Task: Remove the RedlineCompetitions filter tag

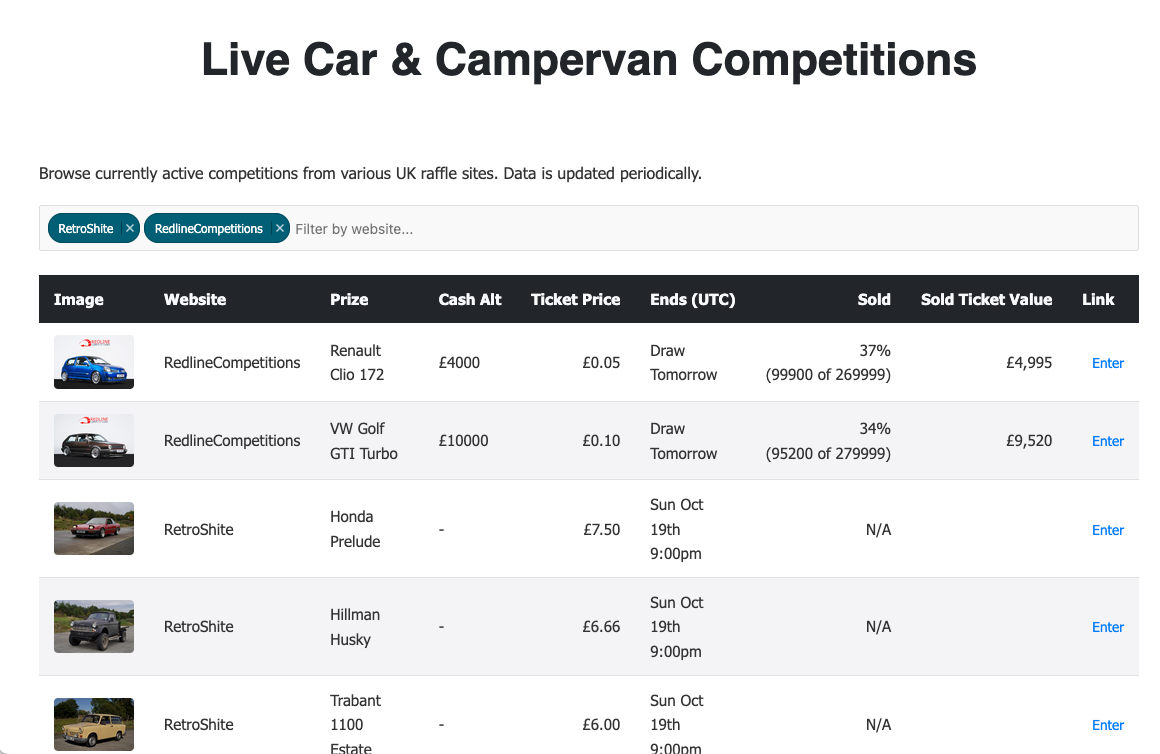Action: pyautogui.click(x=280, y=229)
